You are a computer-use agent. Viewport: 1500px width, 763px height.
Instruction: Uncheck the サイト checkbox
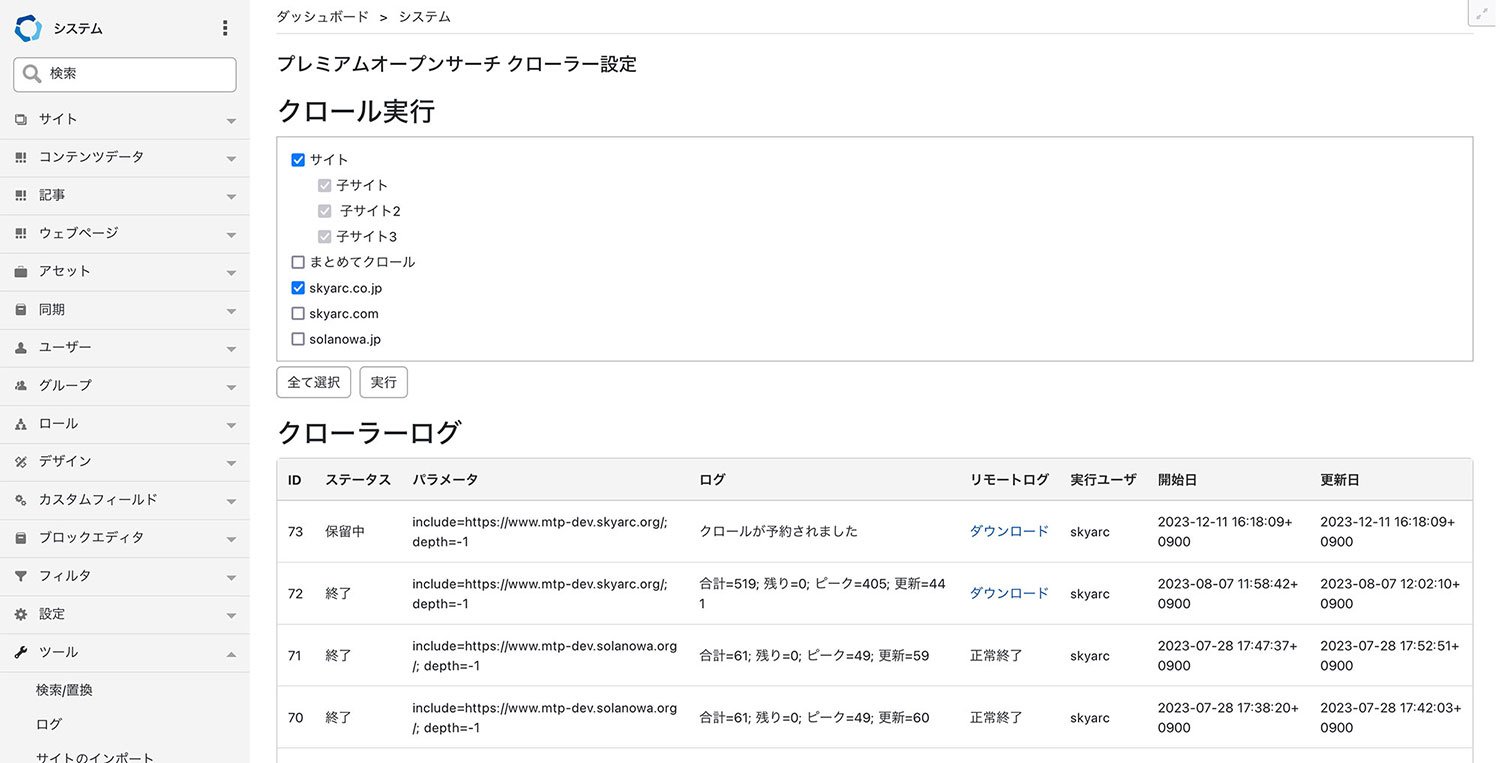point(298,160)
